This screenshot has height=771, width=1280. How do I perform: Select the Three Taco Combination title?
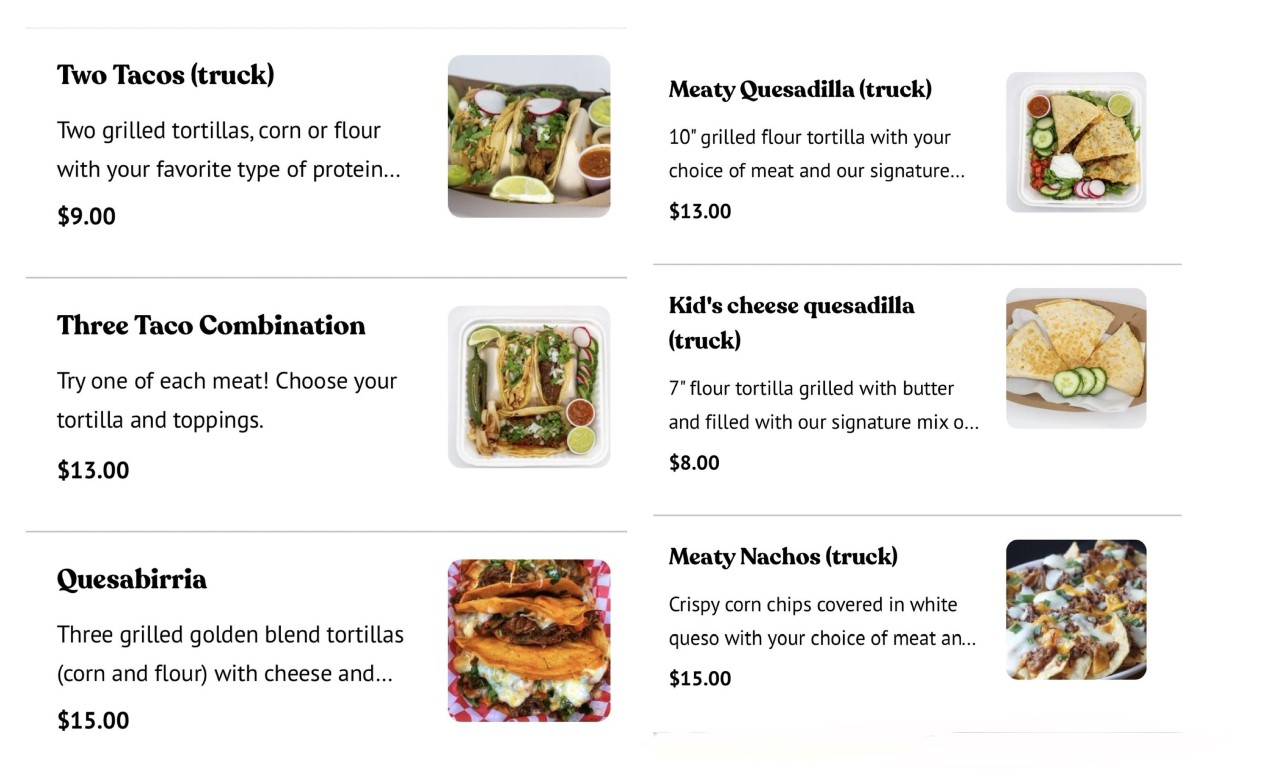click(x=211, y=325)
